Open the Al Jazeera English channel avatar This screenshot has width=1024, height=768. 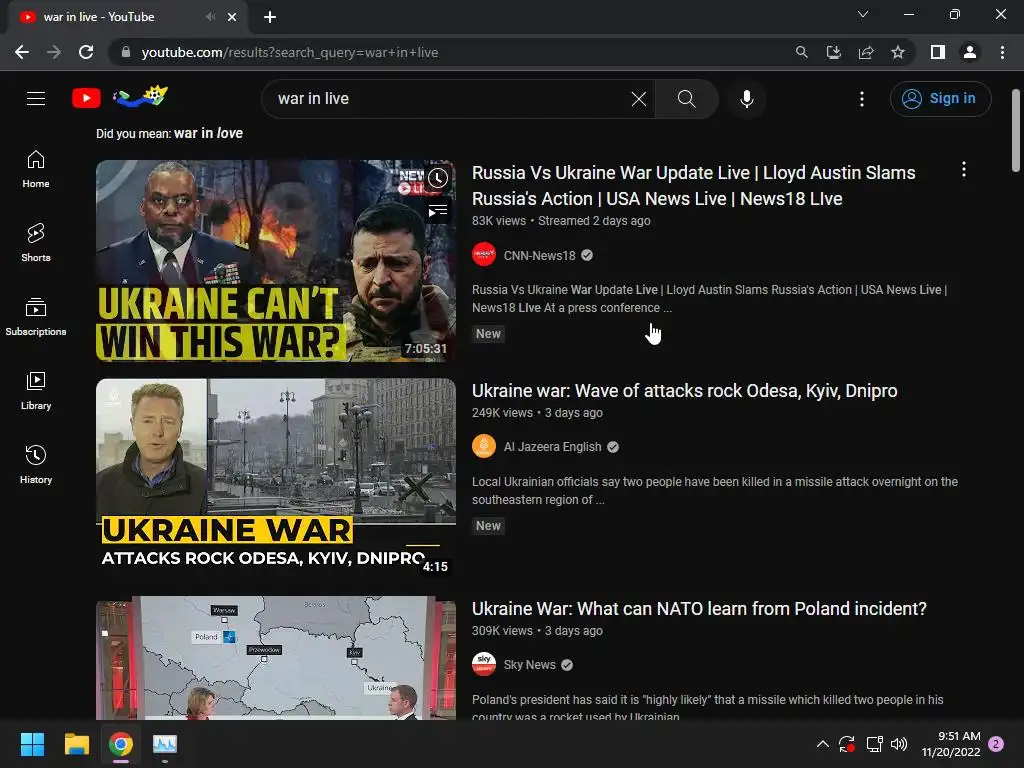[484, 447]
